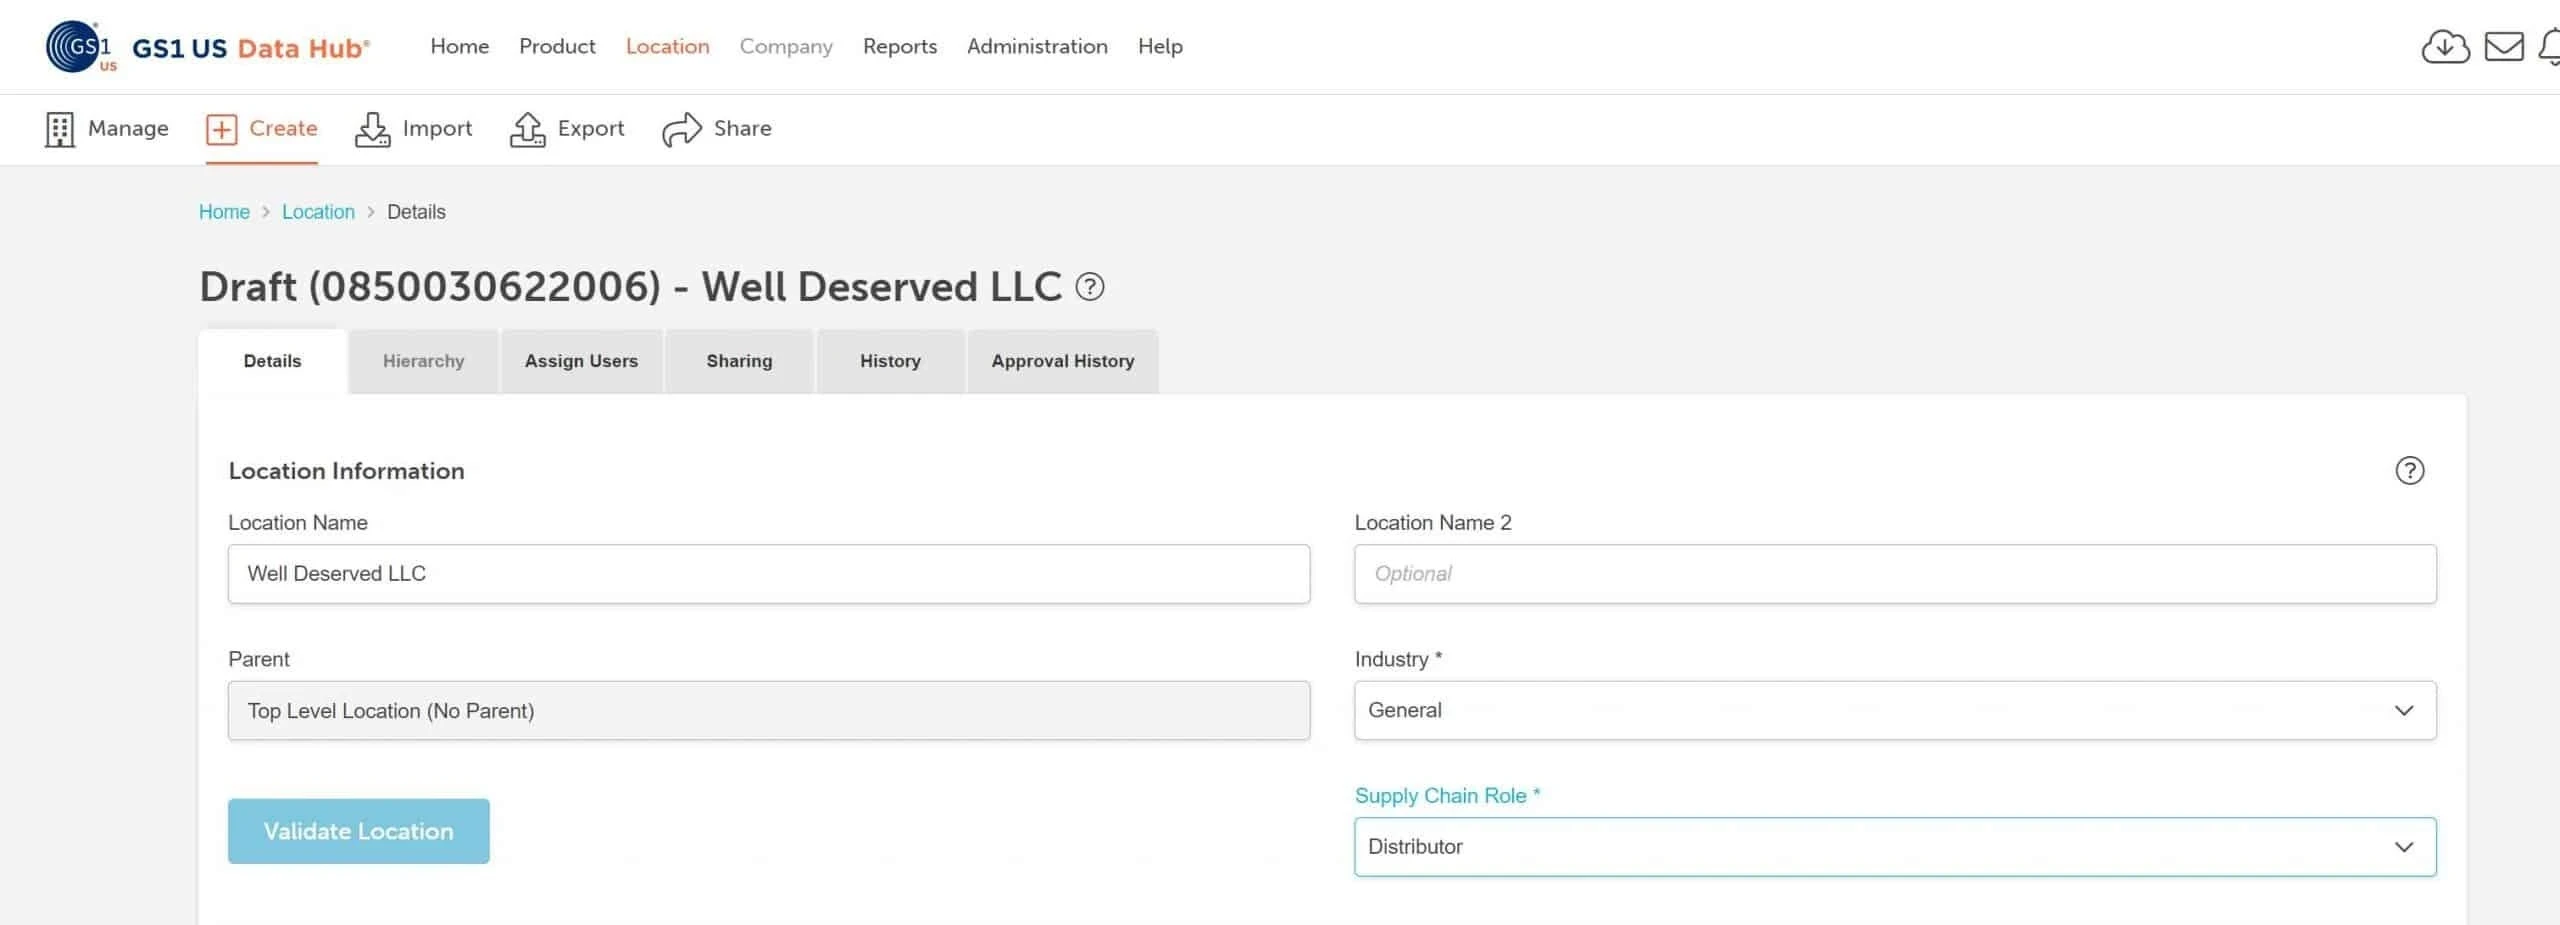Switch to the Assign Users tab
The width and height of the screenshot is (2560, 925).
[581, 361]
